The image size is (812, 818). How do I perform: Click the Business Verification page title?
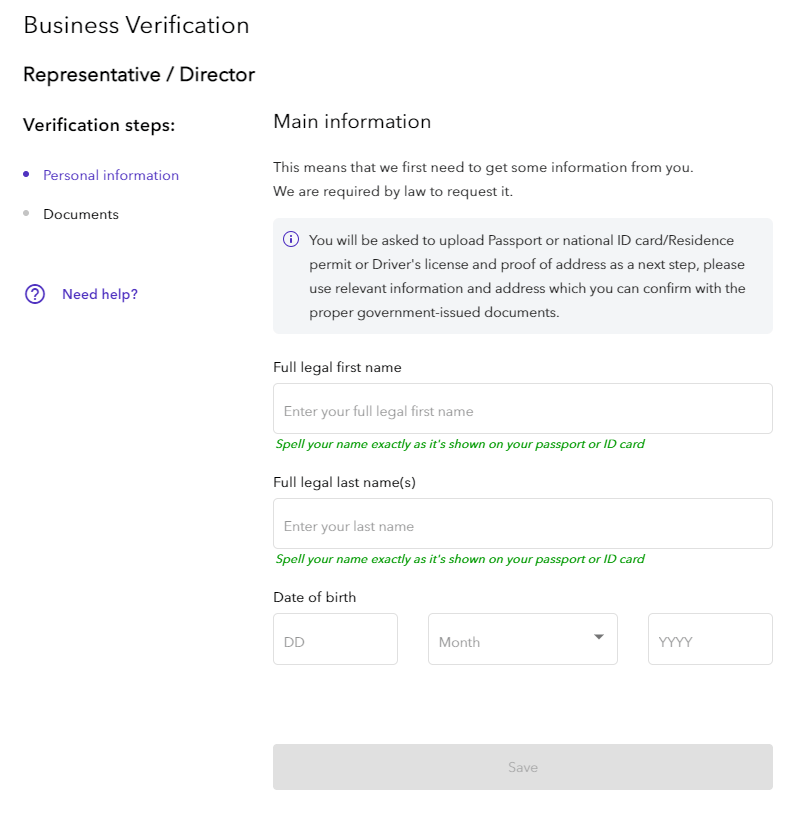click(x=136, y=25)
